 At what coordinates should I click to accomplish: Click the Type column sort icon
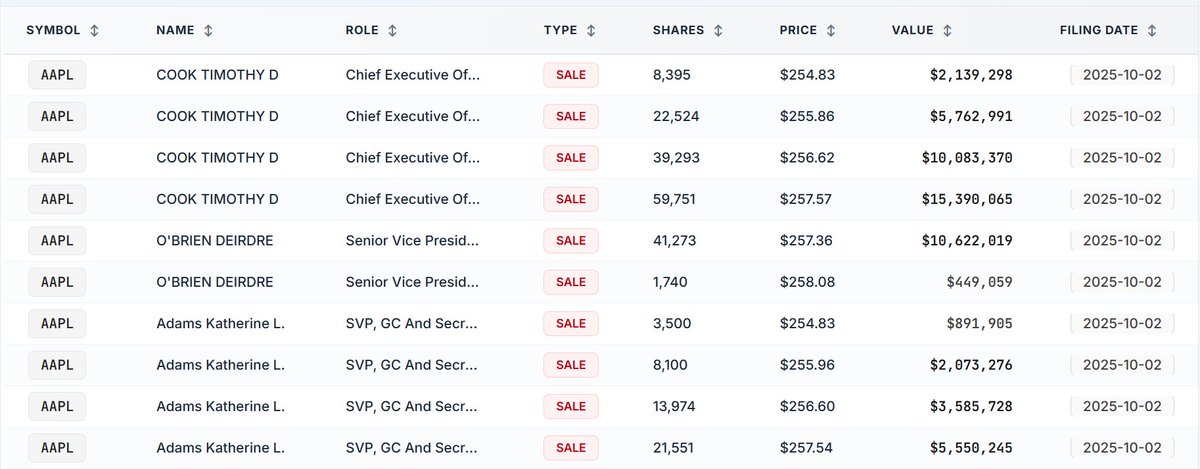591,30
